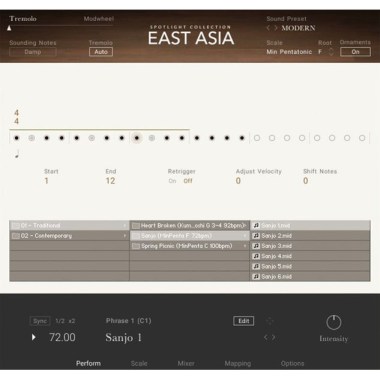This screenshot has width=380, height=380.
Task: Enable the Sync tempo button
Action: 40,321
